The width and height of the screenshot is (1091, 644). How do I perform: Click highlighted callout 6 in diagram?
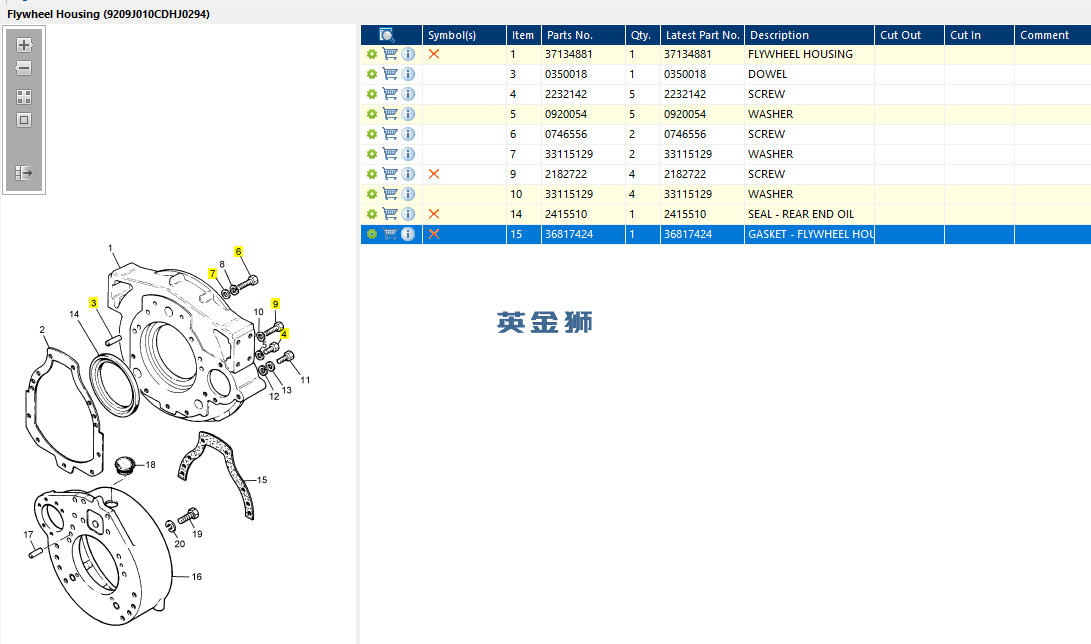(x=239, y=252)
